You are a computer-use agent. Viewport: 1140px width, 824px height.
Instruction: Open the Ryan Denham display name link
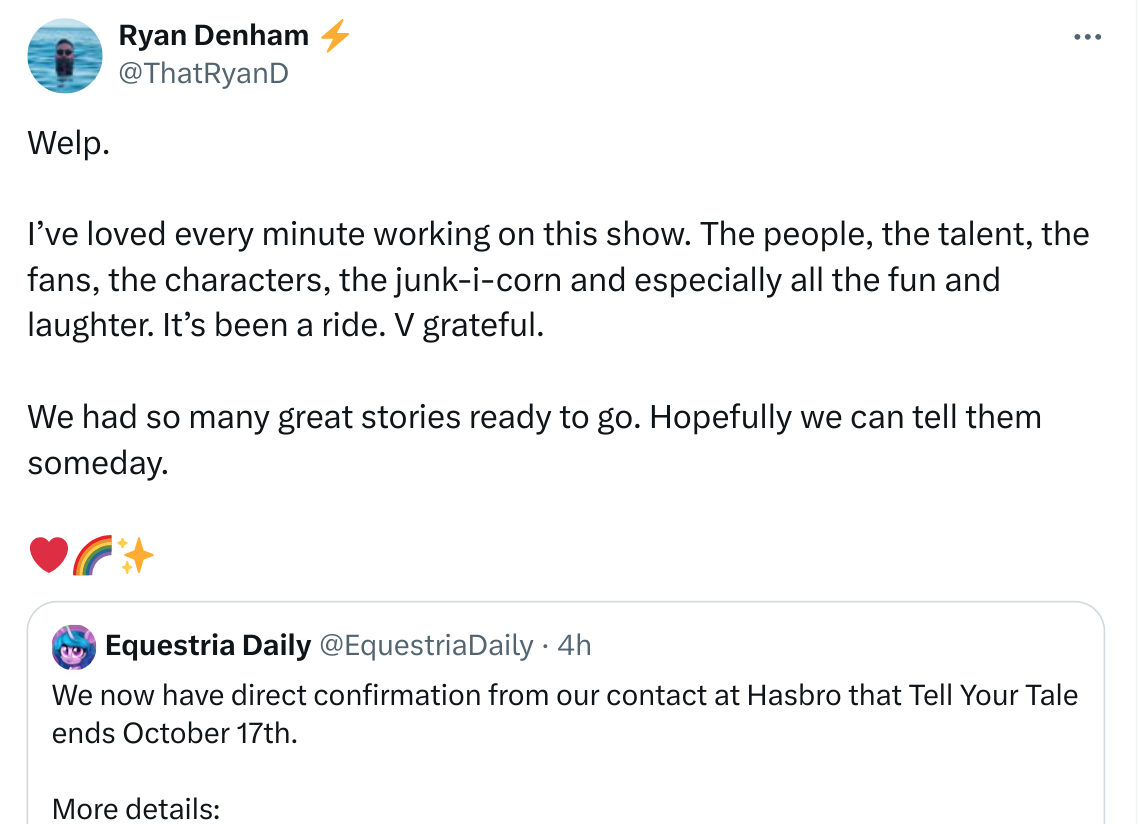point(213,36)
